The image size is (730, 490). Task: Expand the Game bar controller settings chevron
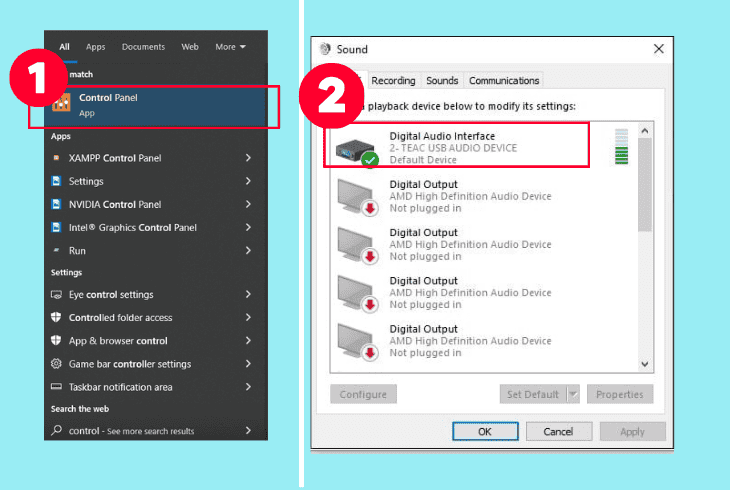tap(248, 363)
